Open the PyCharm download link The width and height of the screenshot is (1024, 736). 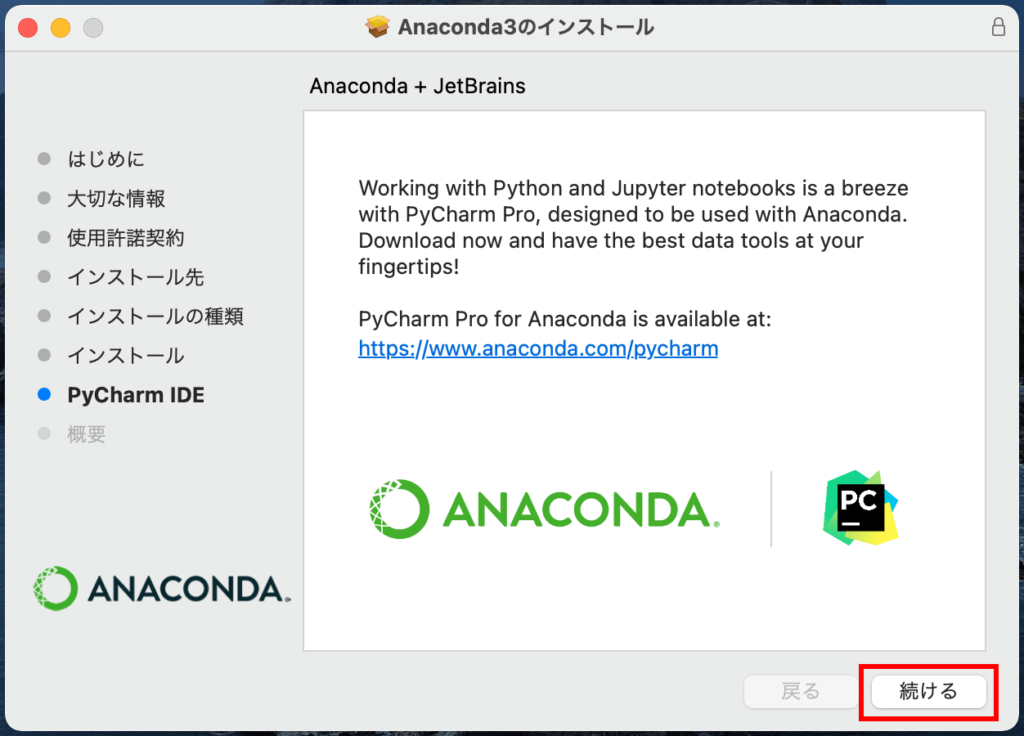(538, 348)
